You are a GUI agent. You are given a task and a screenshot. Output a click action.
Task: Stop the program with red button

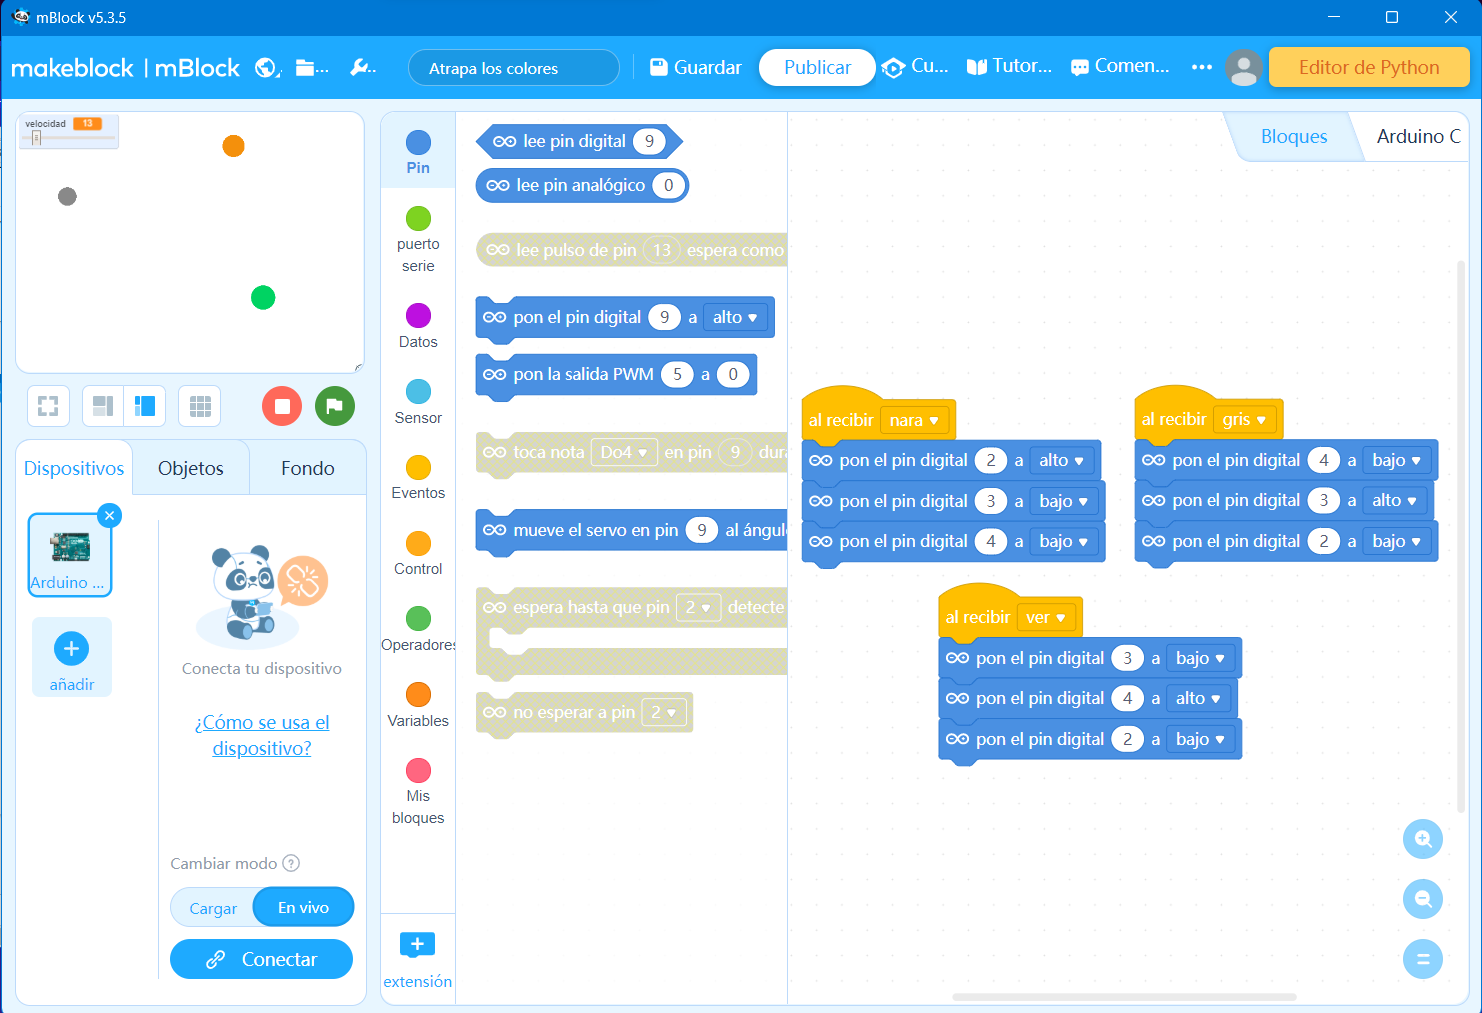point(282,406)
